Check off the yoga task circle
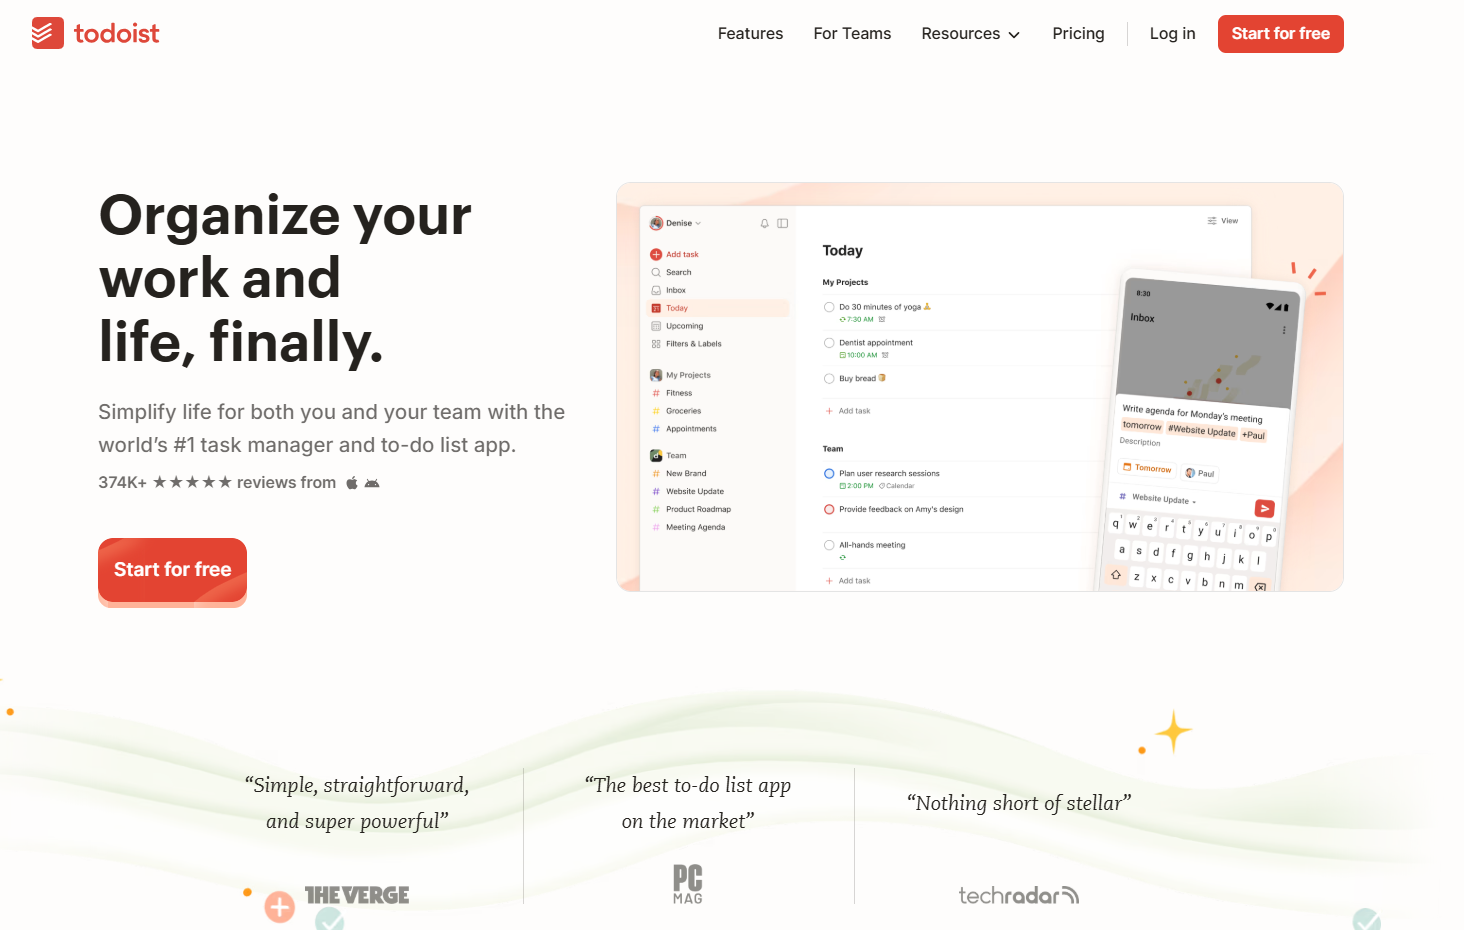 [829, 307]
